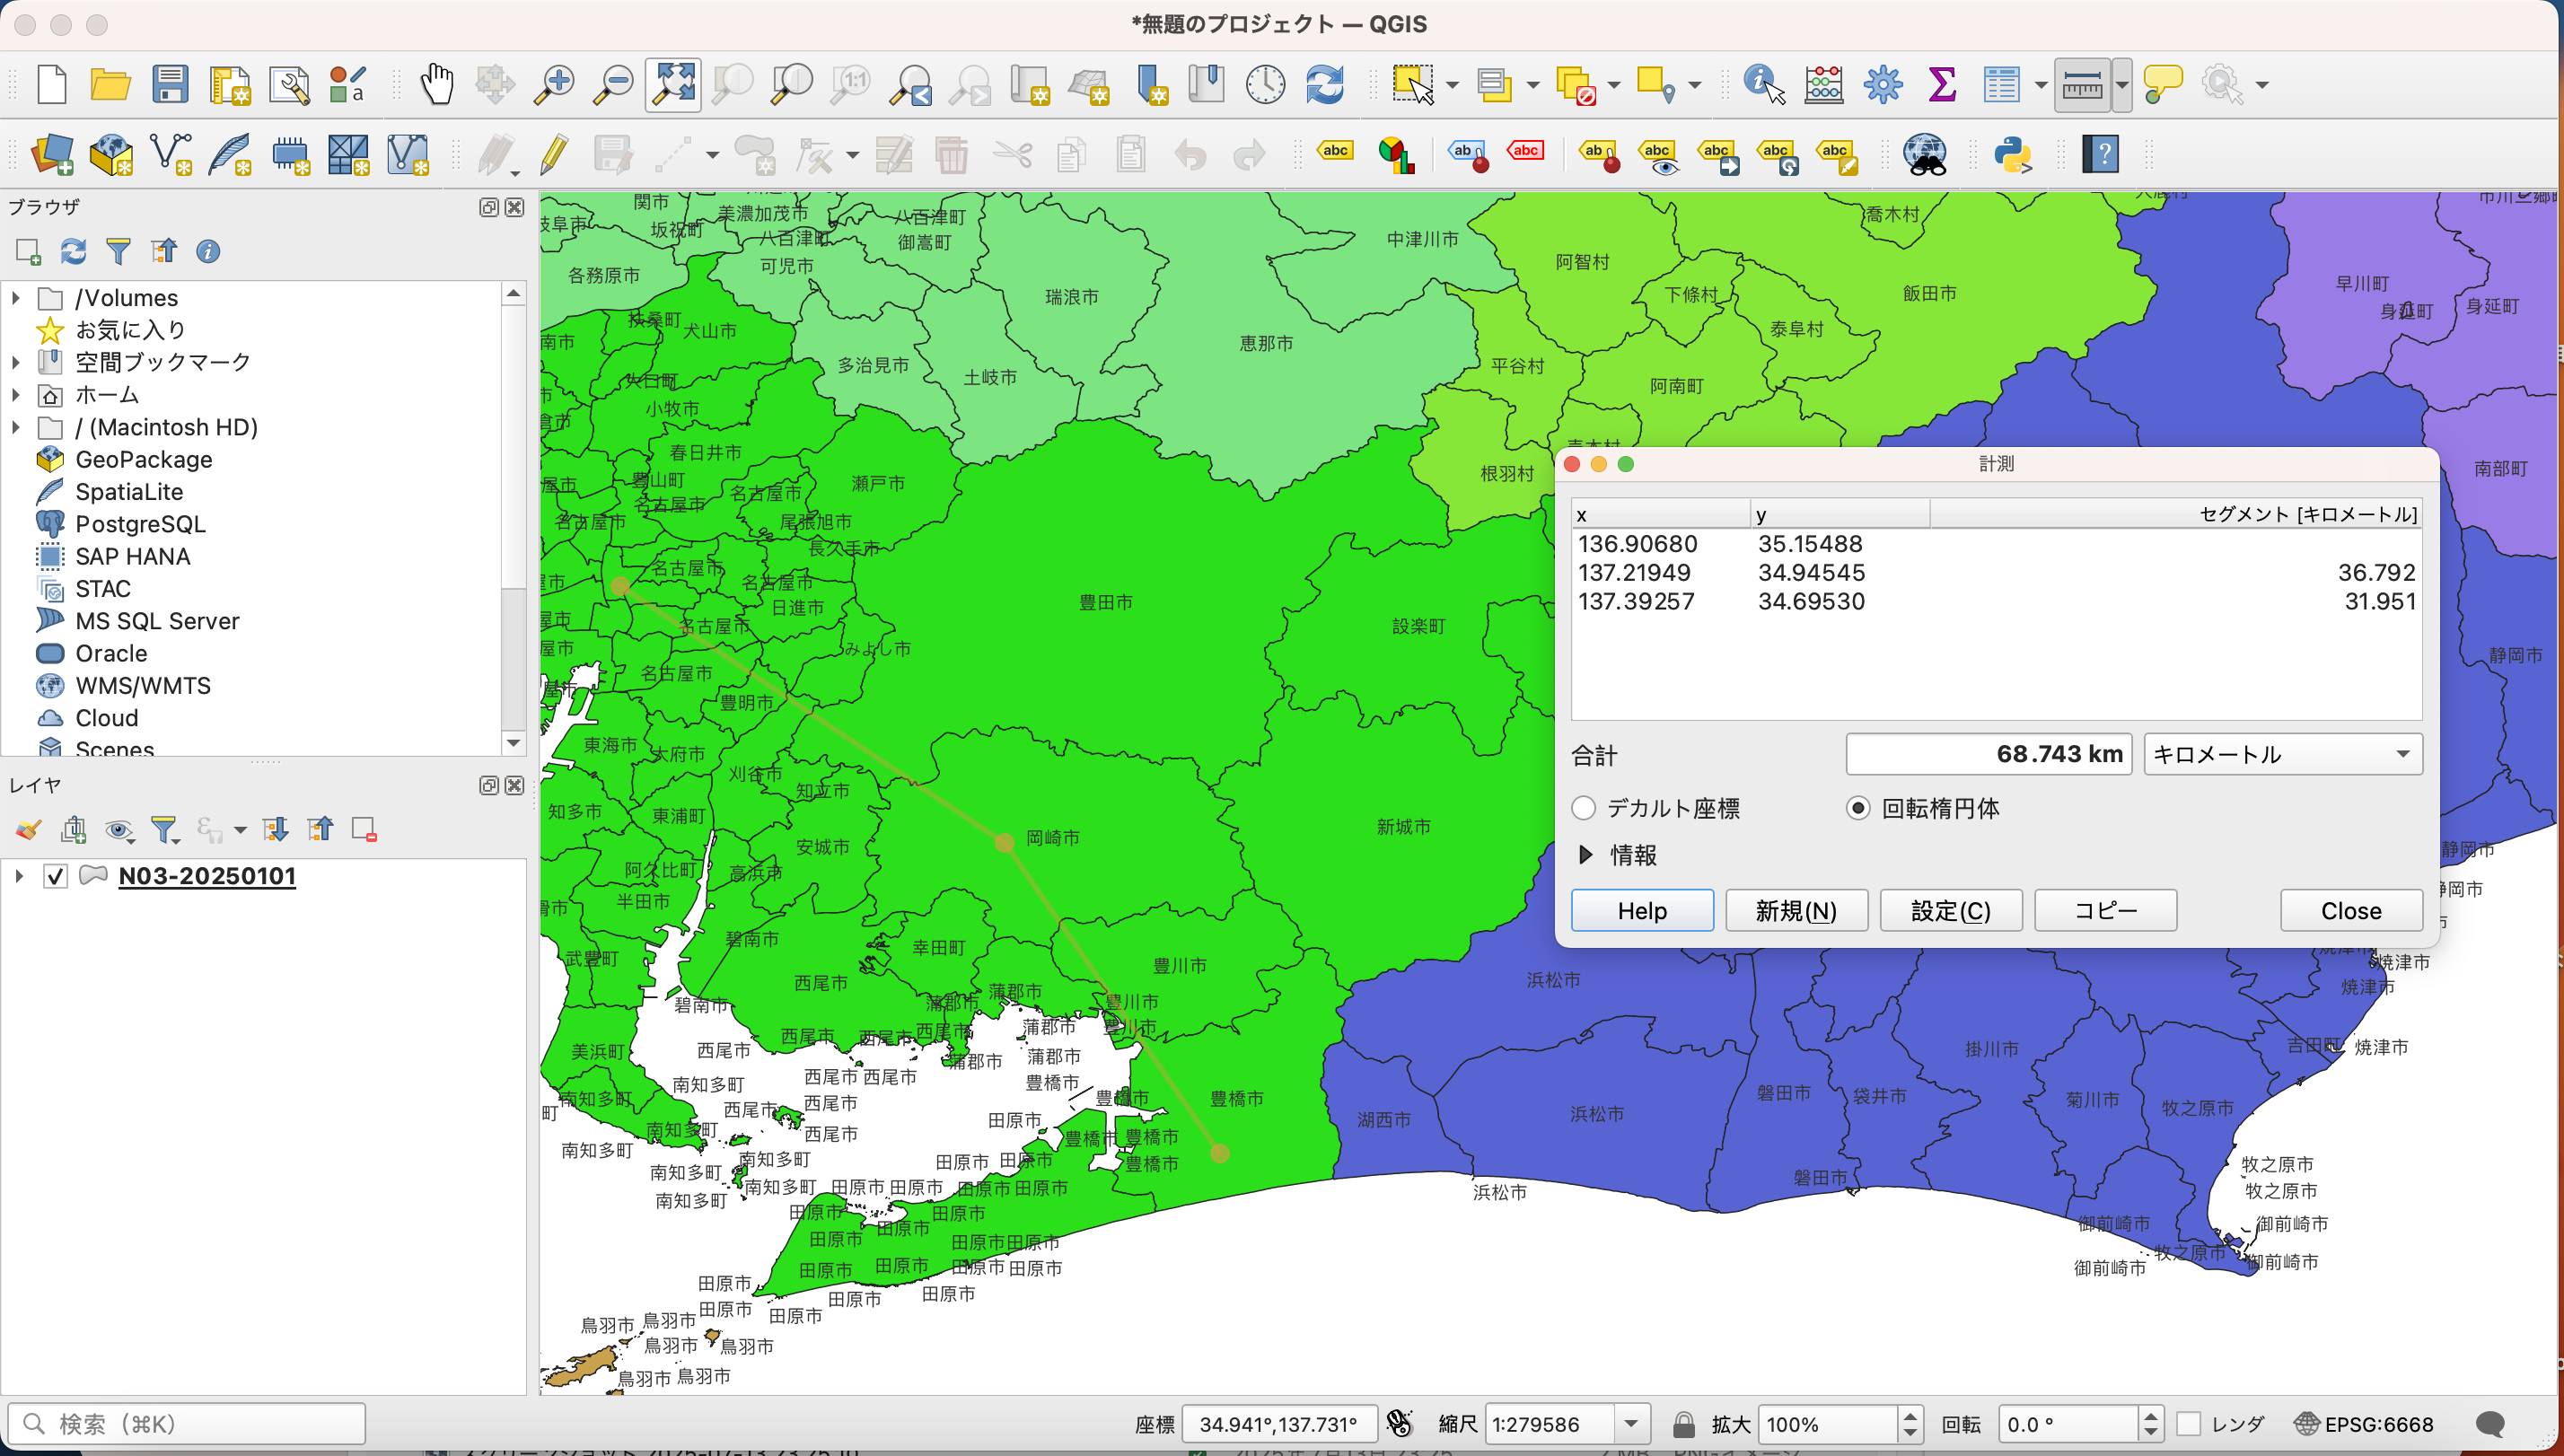Click the Statistical Summary sigma icon
This screenshot has width=2564, height=1456.
1941,84
